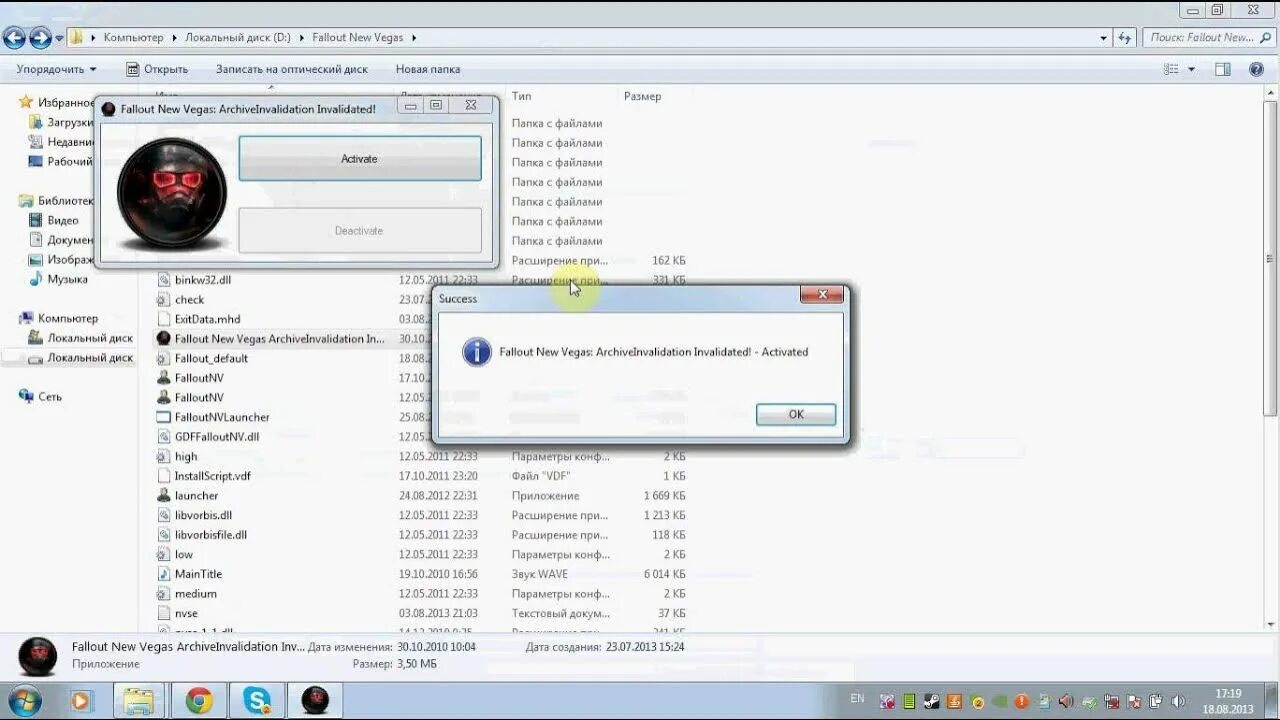Click Новая папка in the toolbar
The image size is (1280, 720).
[x=428, y=69]
